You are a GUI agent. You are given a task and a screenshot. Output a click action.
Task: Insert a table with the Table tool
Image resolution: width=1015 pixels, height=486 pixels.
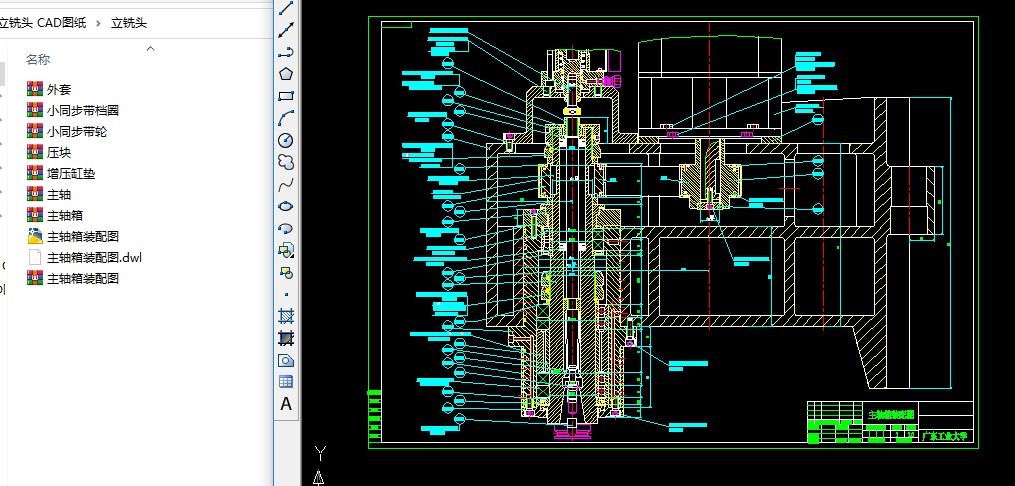286,381
